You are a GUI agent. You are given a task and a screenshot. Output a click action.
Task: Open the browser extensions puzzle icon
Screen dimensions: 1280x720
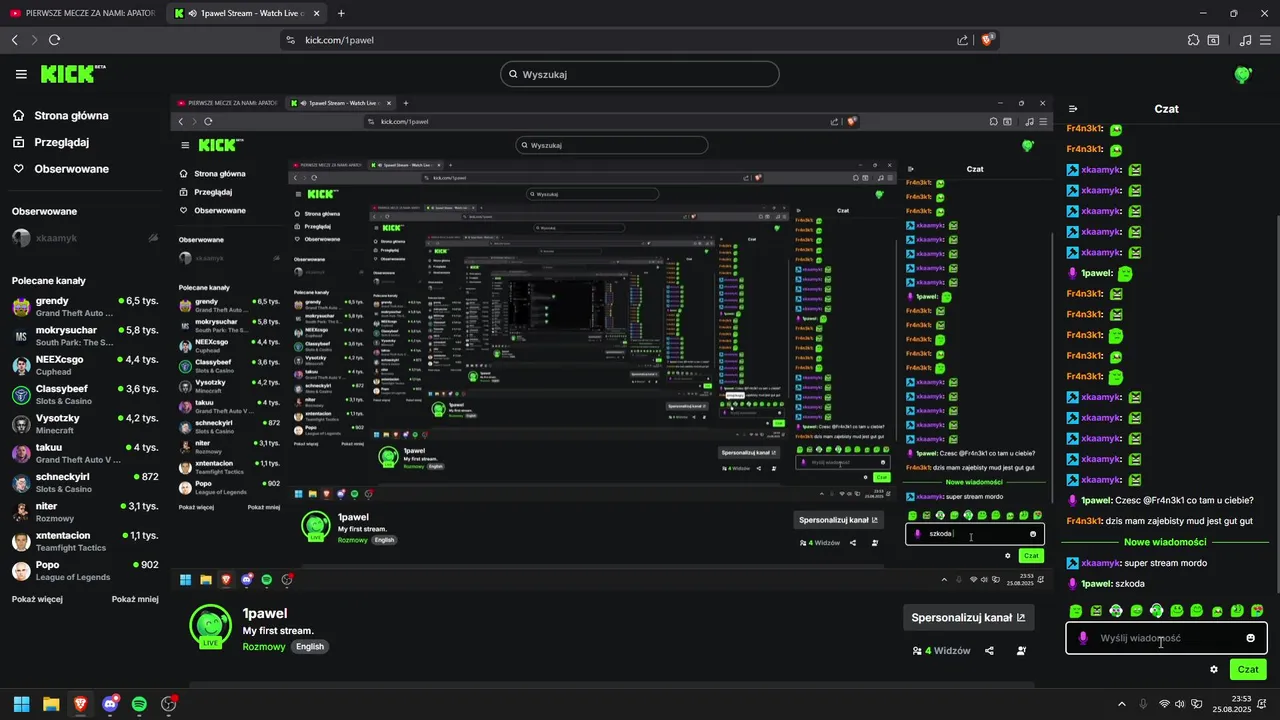coord(1193,40)
